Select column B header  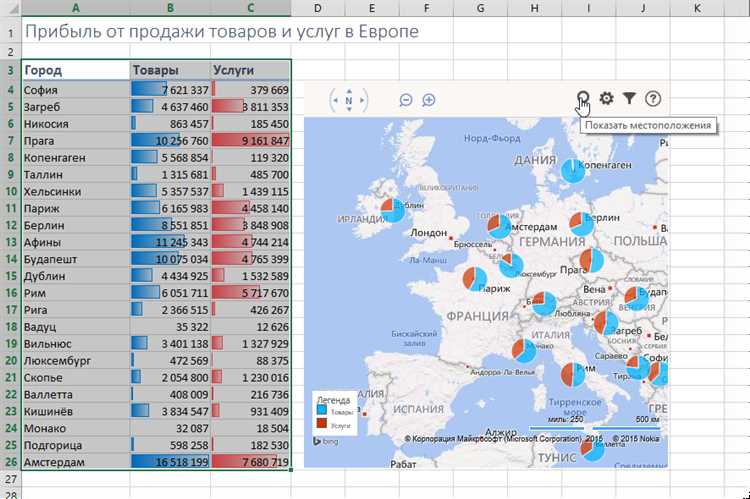pos(170,8)
